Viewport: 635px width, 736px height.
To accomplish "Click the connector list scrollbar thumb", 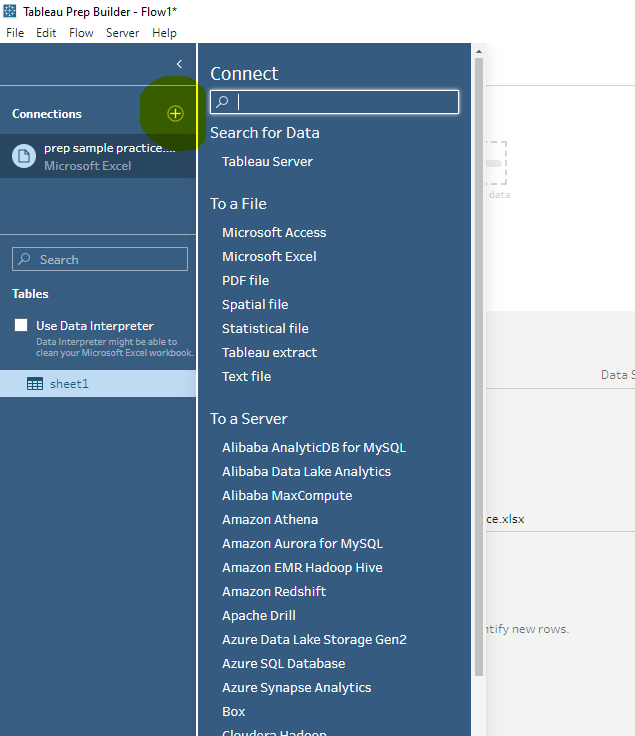I will pos(479,367).
